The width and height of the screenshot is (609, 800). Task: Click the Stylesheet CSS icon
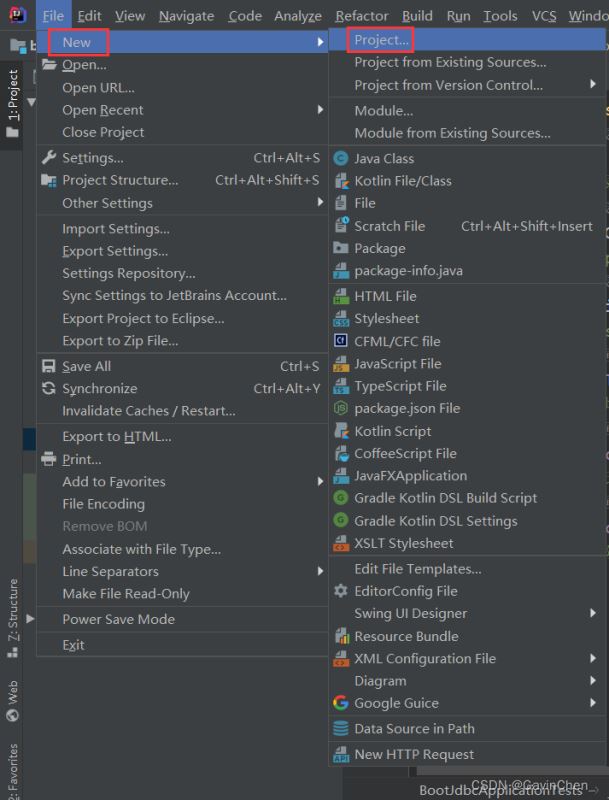coord(341,319)
